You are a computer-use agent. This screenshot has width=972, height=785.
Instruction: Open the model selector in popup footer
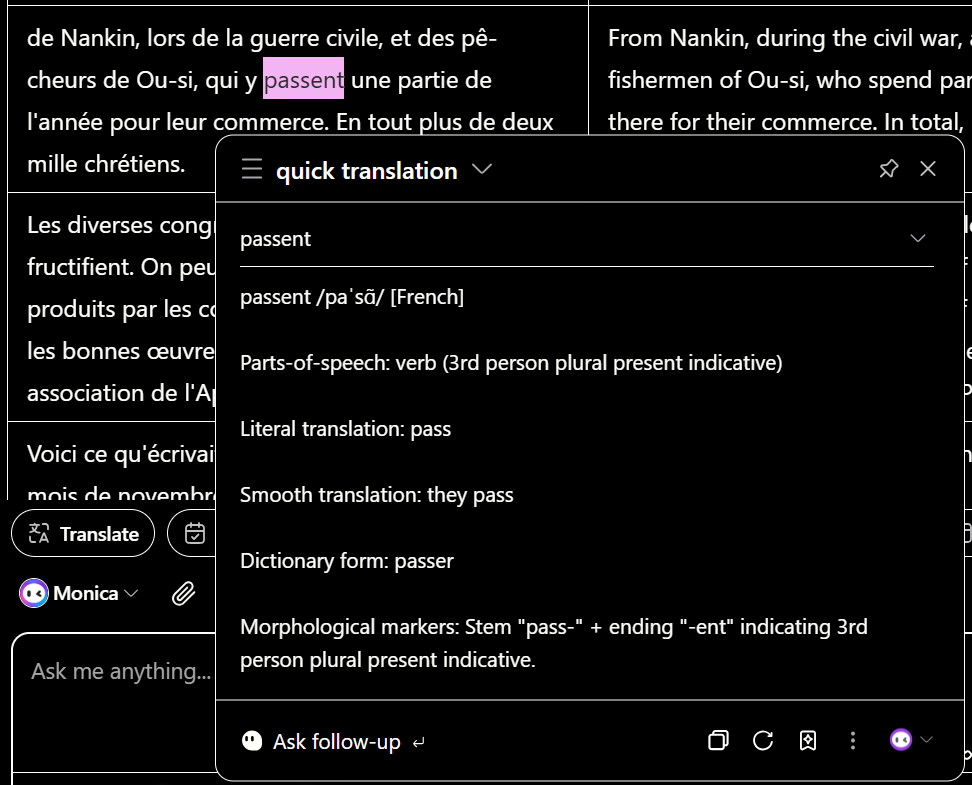[911, 740]
